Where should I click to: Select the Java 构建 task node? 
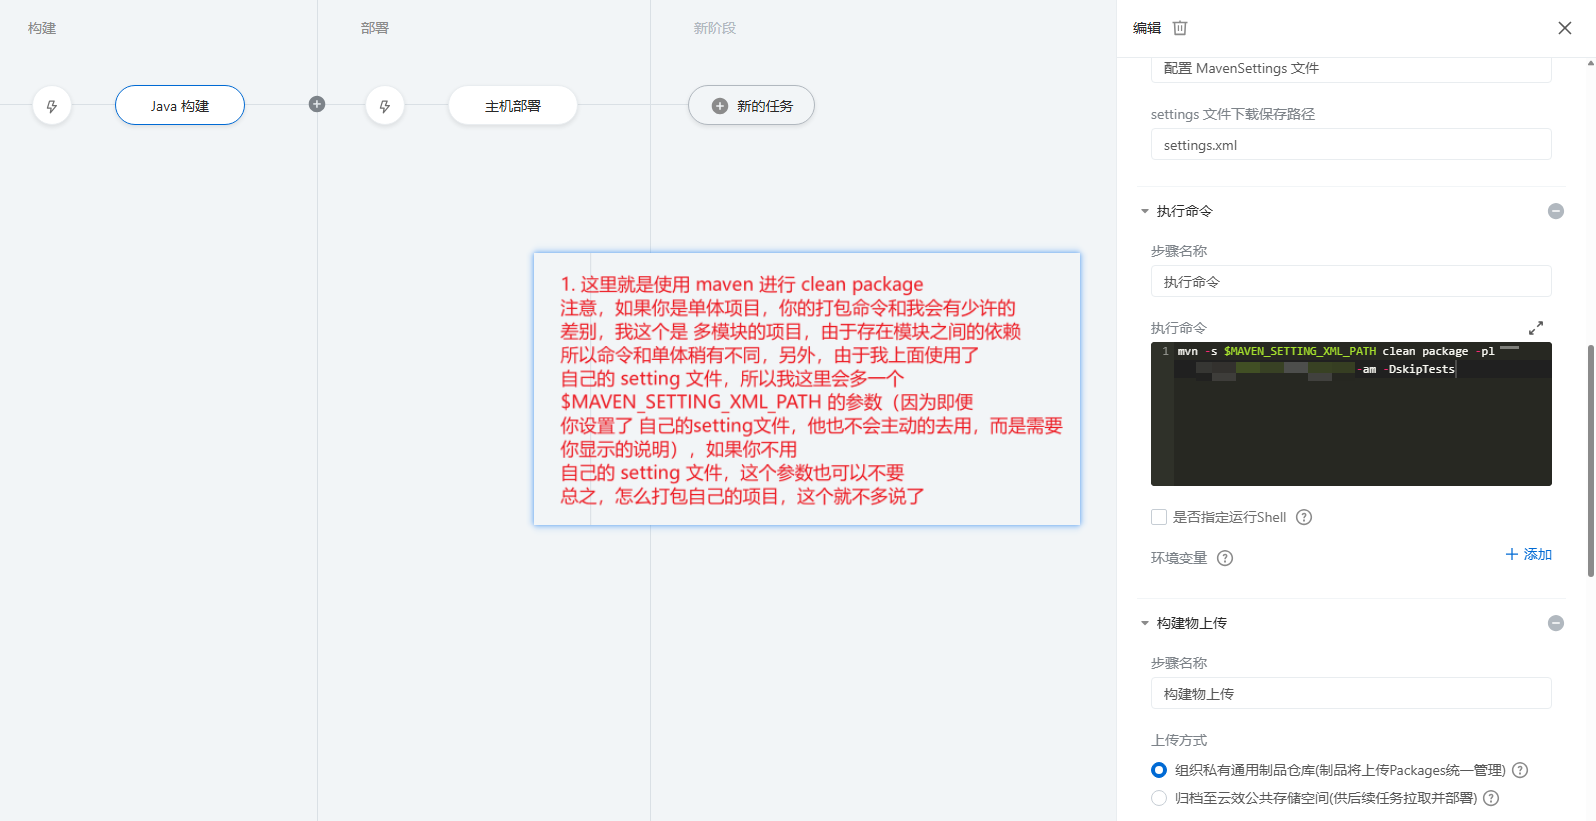point(180,105)
